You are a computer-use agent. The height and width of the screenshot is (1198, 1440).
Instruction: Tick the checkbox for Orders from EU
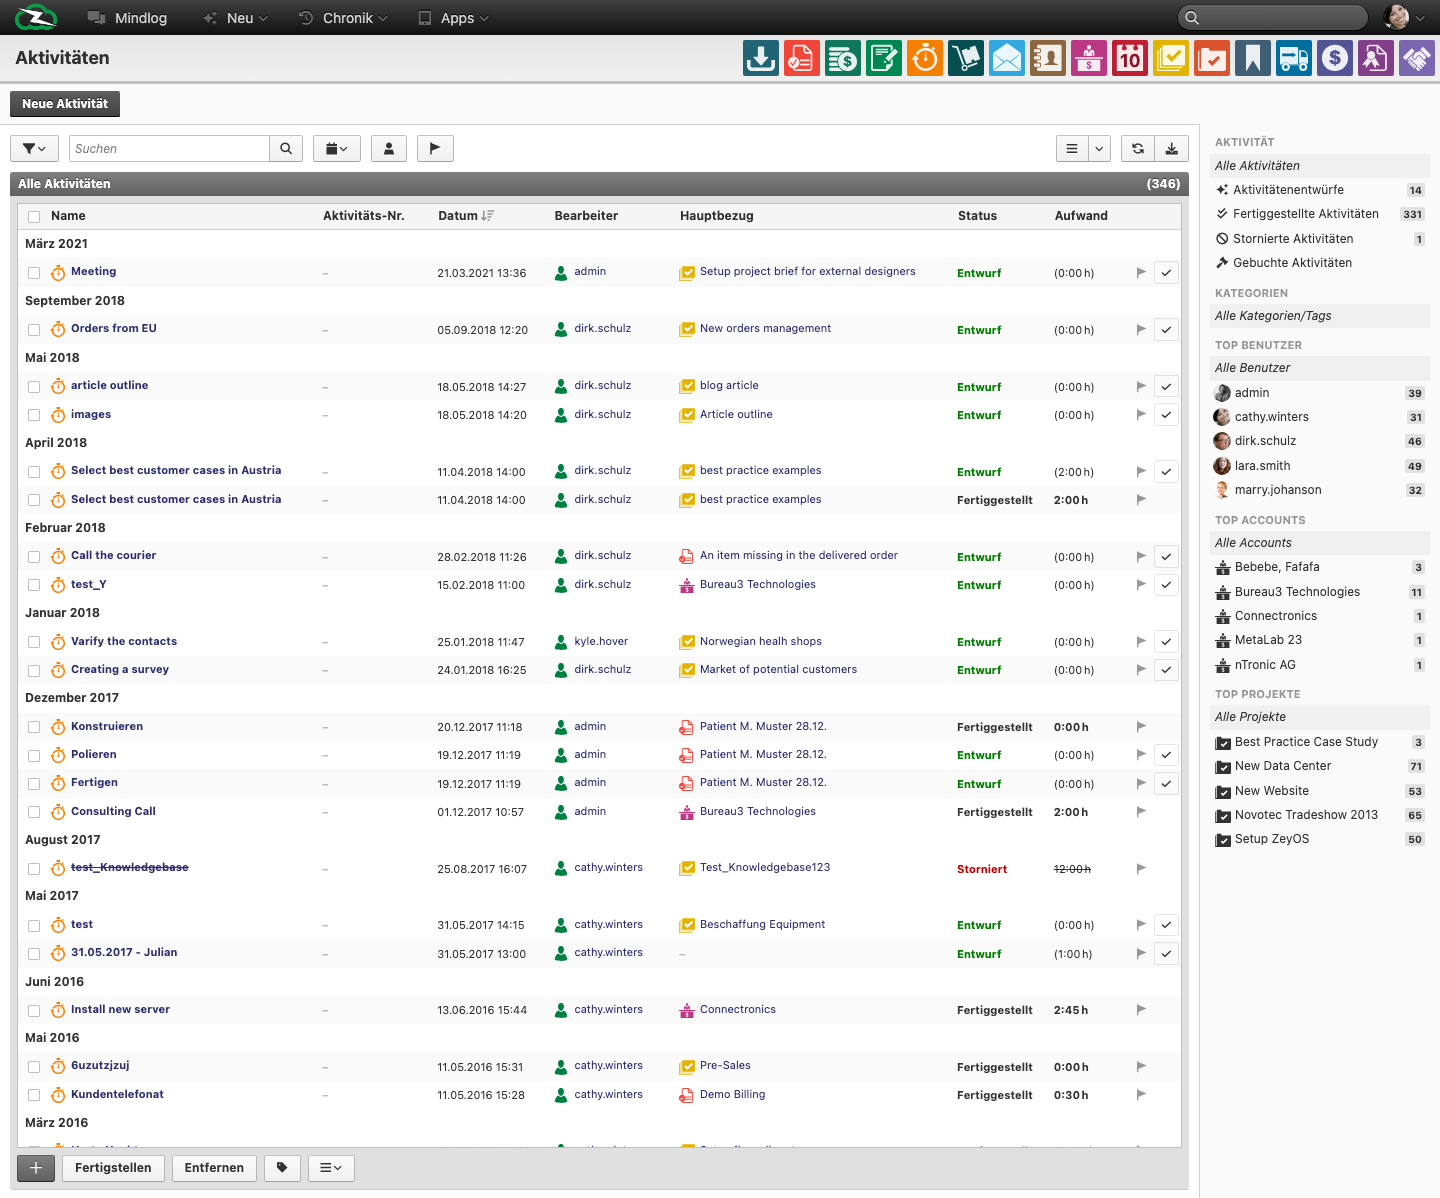[34, 330]
